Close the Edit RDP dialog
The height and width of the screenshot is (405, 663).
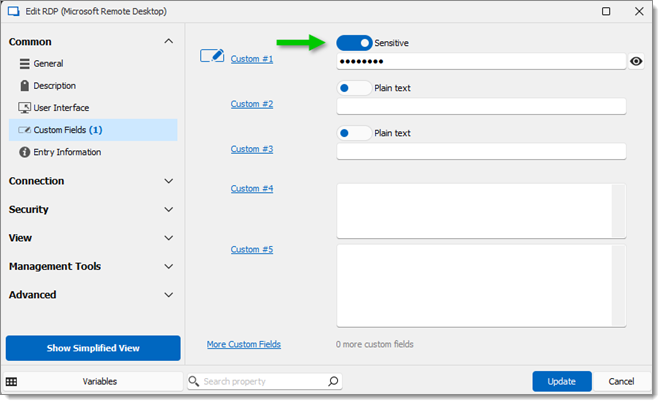pos(639,11)
